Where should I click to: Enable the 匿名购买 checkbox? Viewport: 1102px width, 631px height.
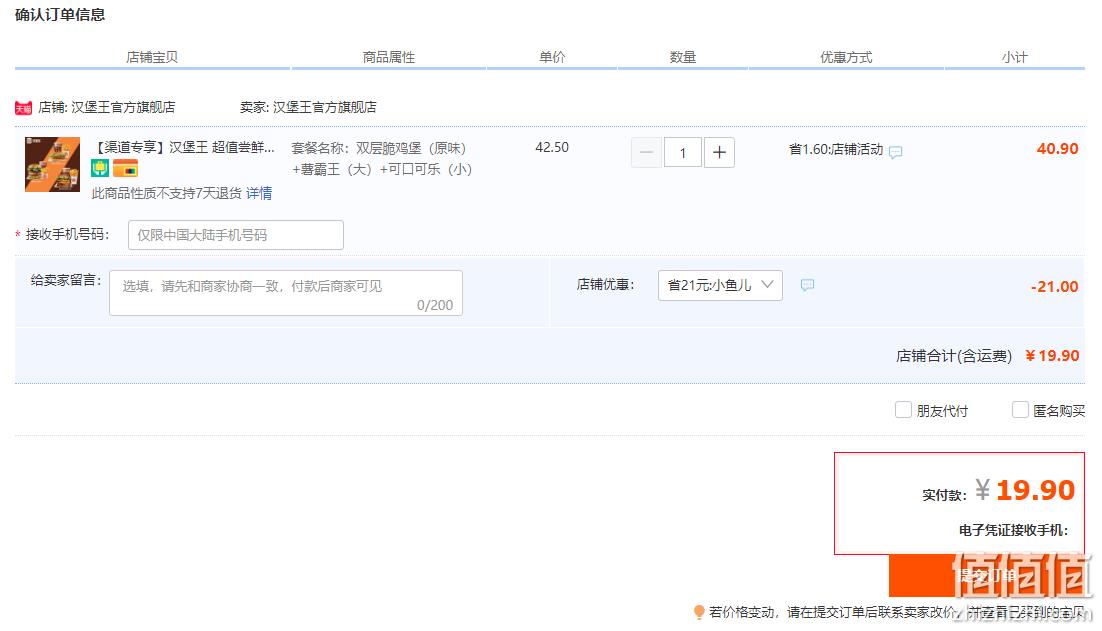[x=1020, y=410]
